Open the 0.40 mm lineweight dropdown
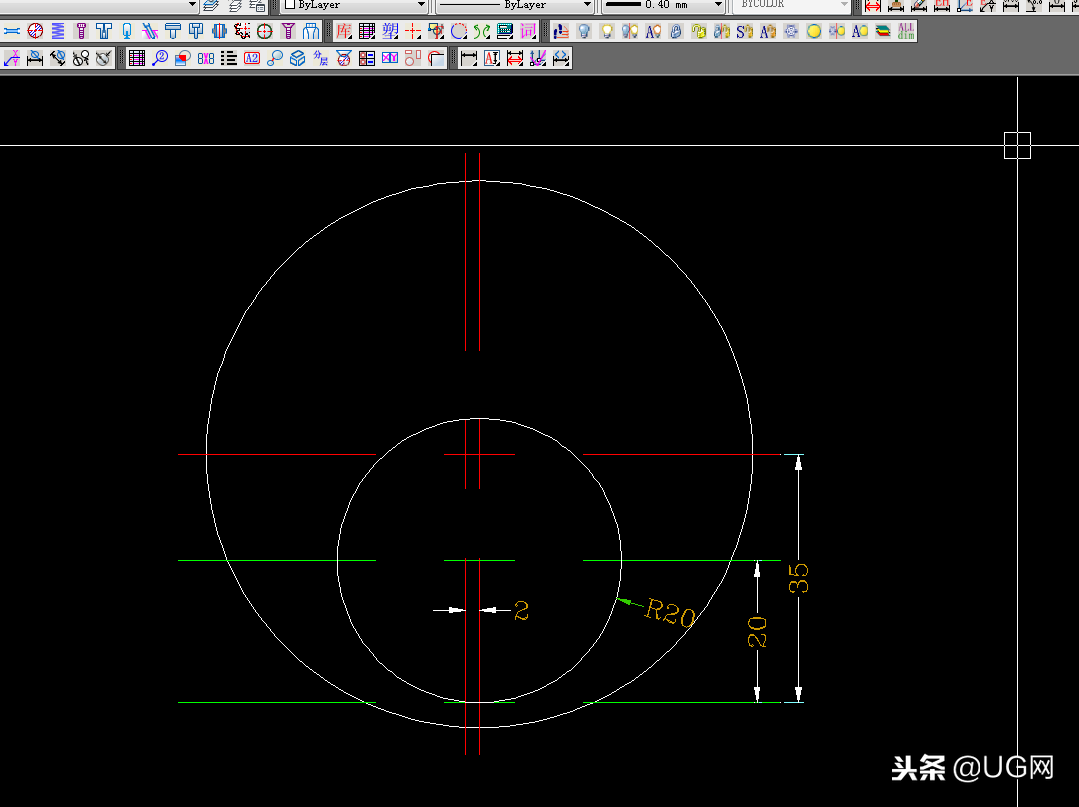The image size is (1079, 807). coord(663,5)
